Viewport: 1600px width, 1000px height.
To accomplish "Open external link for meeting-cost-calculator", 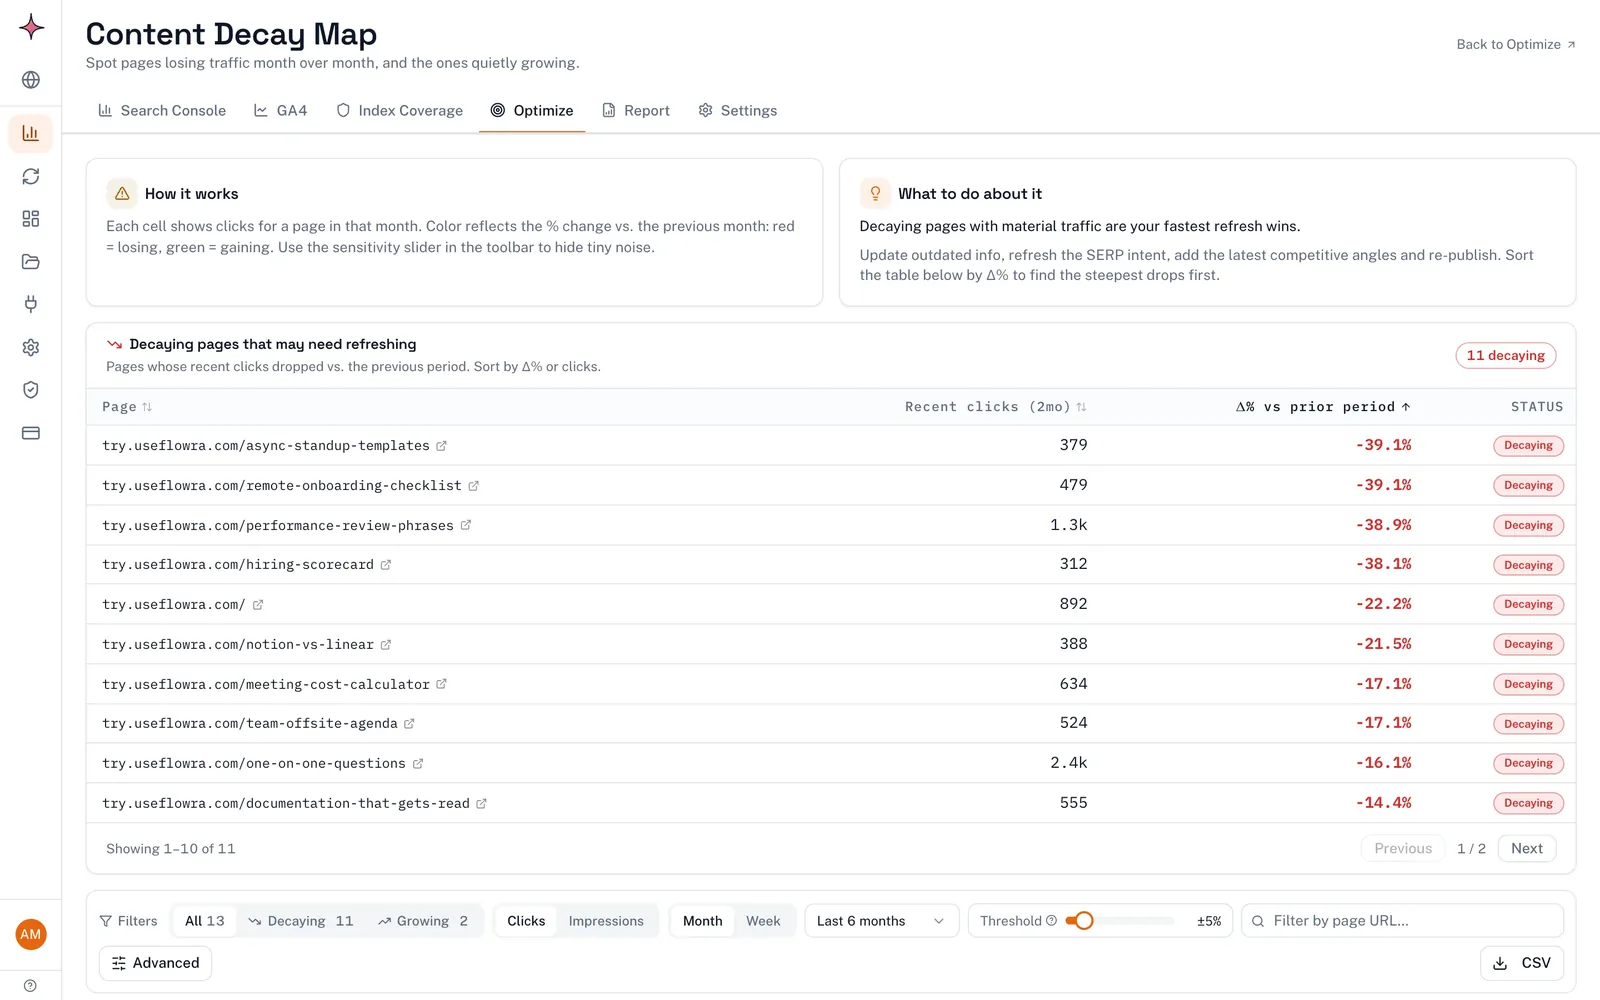I will click(441, 684).
